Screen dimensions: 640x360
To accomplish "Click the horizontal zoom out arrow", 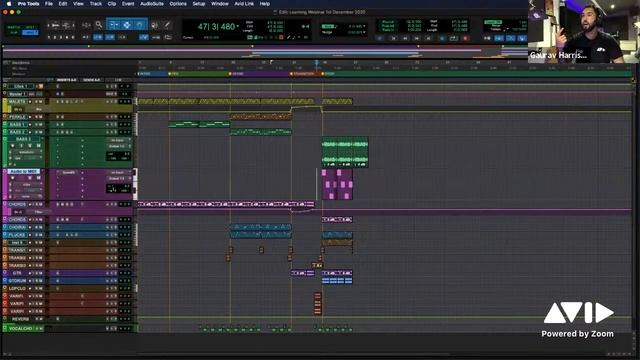I will point(49,25).
